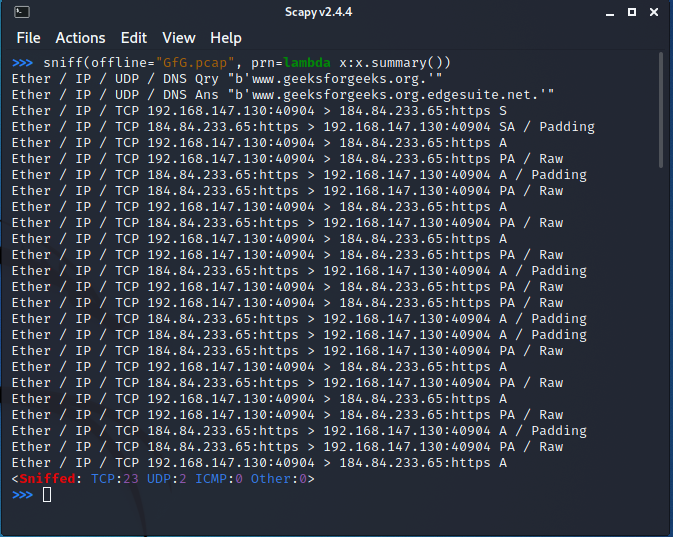Open the Help menu
The height and width of the screenshot is (537, 673).
[x=225, y=38]
